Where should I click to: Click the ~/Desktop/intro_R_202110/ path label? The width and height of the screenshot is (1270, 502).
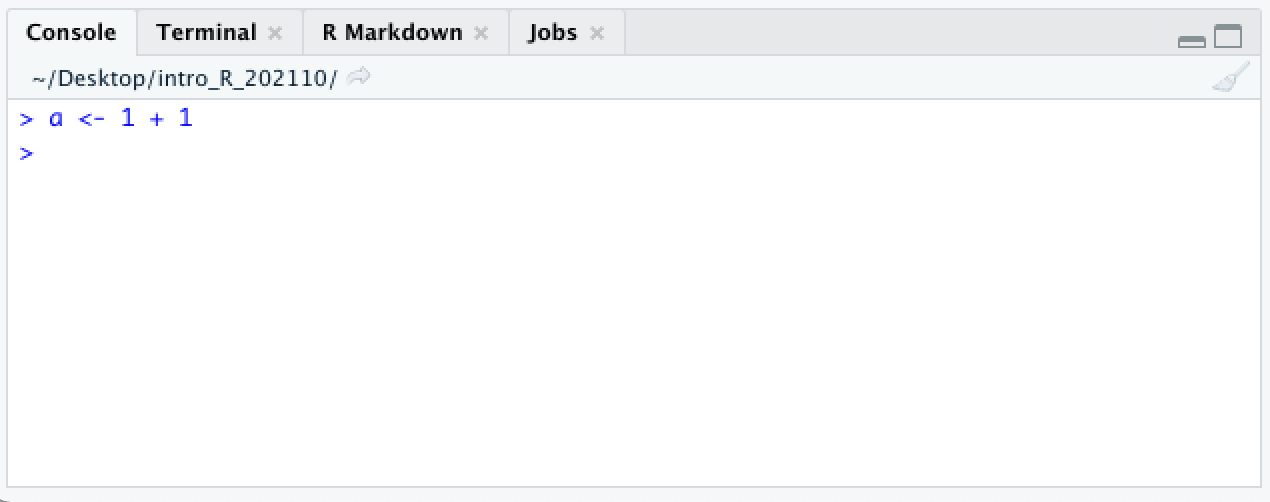(185, 77)
